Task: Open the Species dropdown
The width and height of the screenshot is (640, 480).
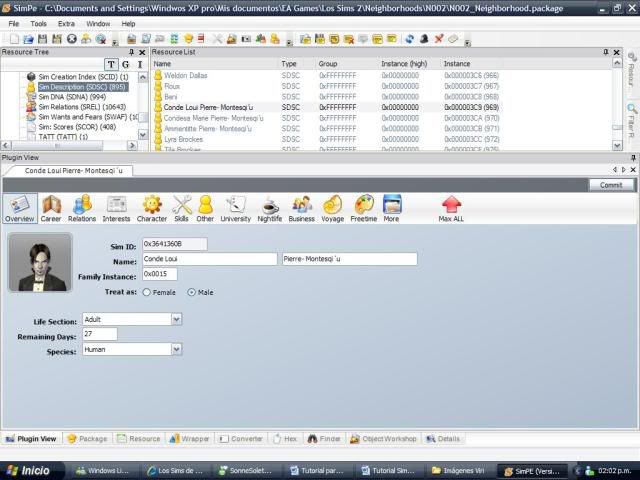Action: point(176,349)
